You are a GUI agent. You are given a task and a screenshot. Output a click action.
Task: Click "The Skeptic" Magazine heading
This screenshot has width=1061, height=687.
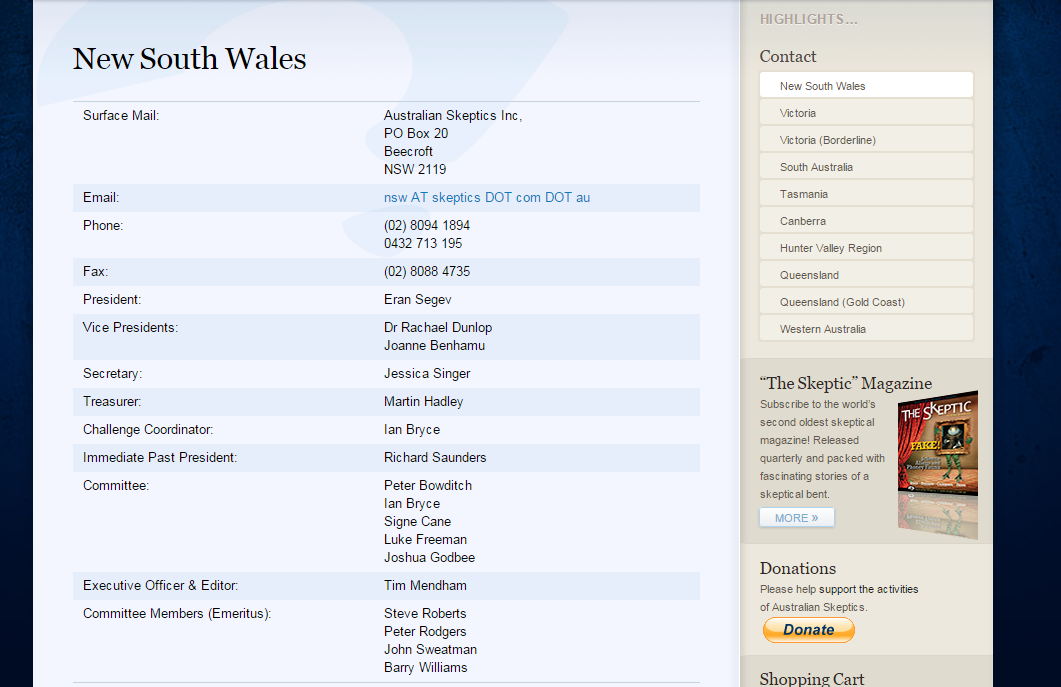(x=845, y=383)
